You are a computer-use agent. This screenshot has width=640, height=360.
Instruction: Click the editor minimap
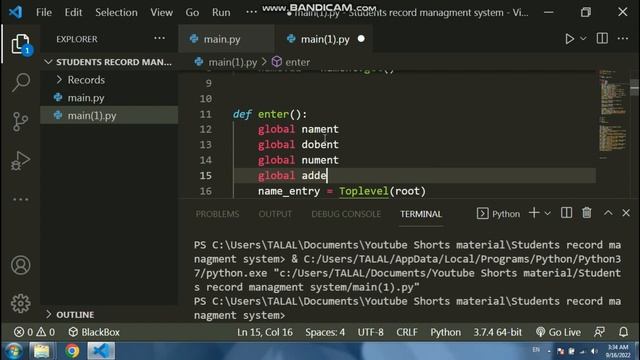point(613,114)
